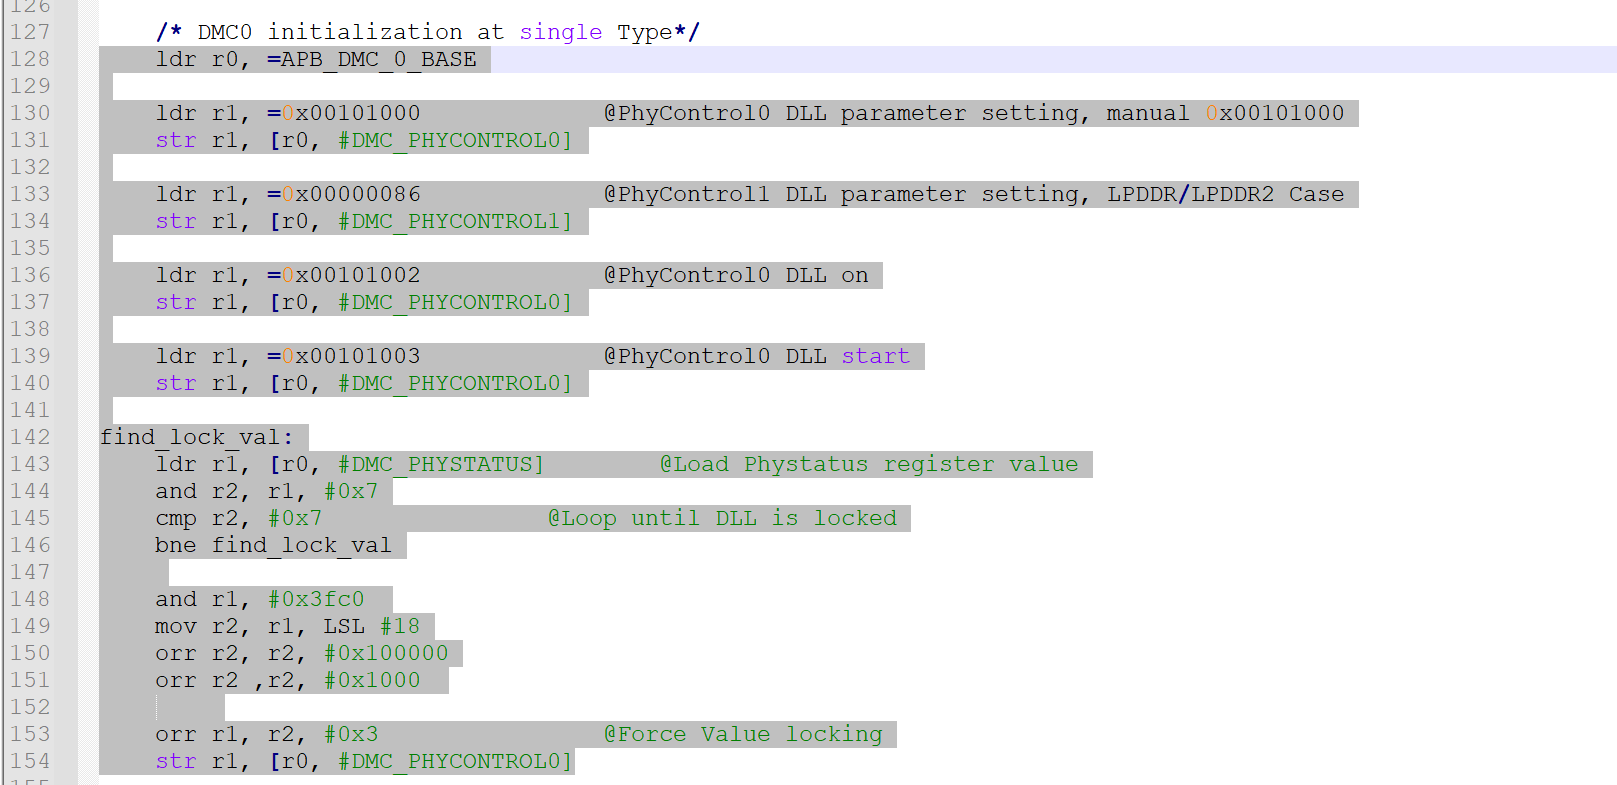Screen dimensions: 1617x785
Task: Click line number 135 in the gutter
Action: [30, 248]
